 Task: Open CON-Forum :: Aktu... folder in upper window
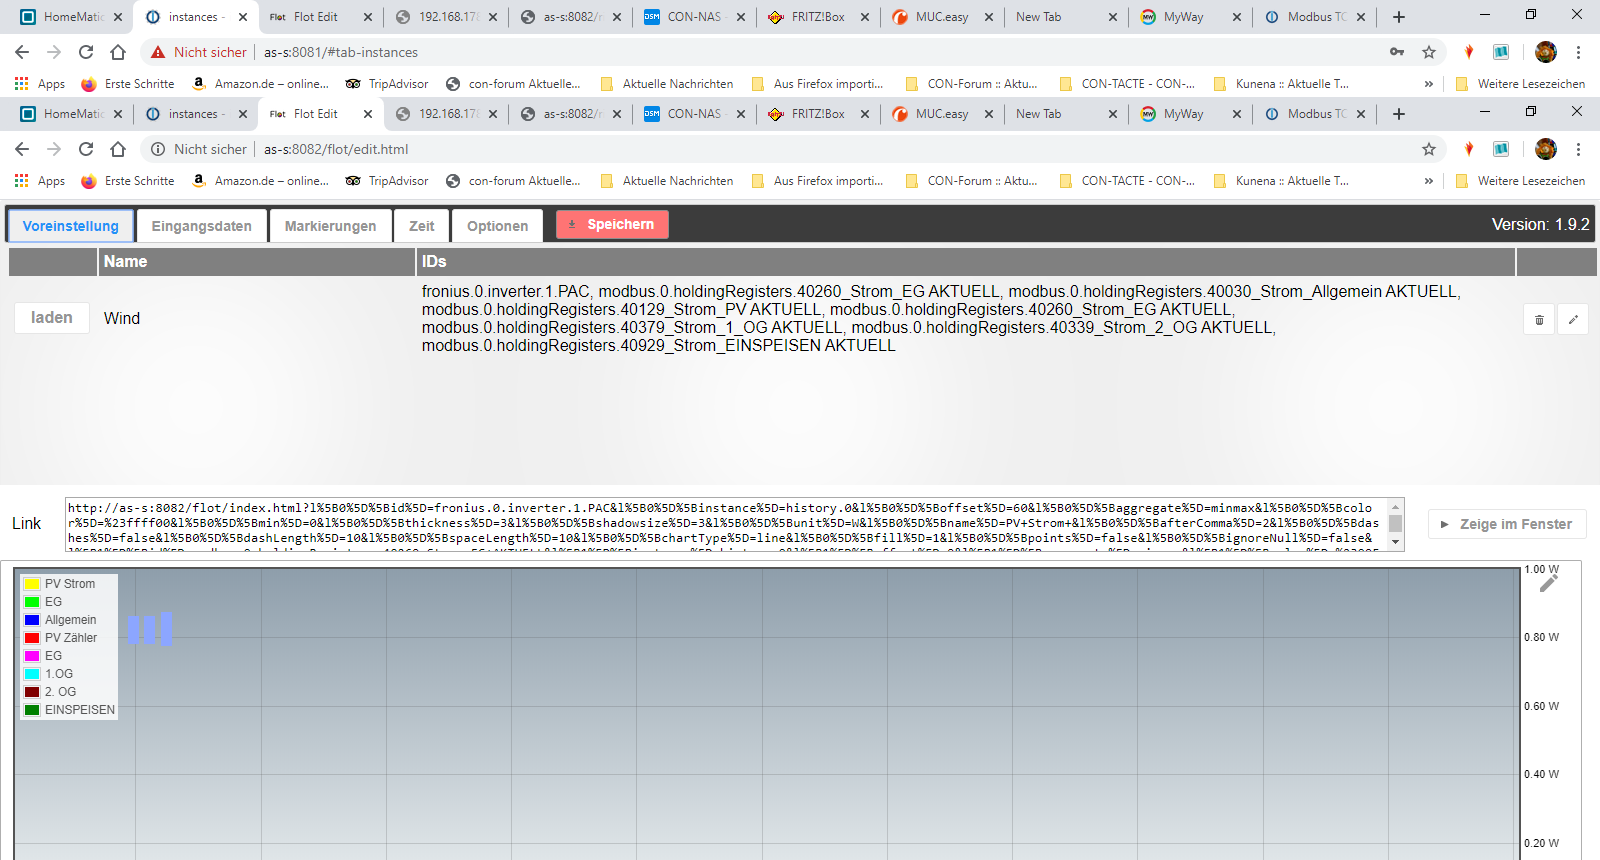[x=972, y=84]
